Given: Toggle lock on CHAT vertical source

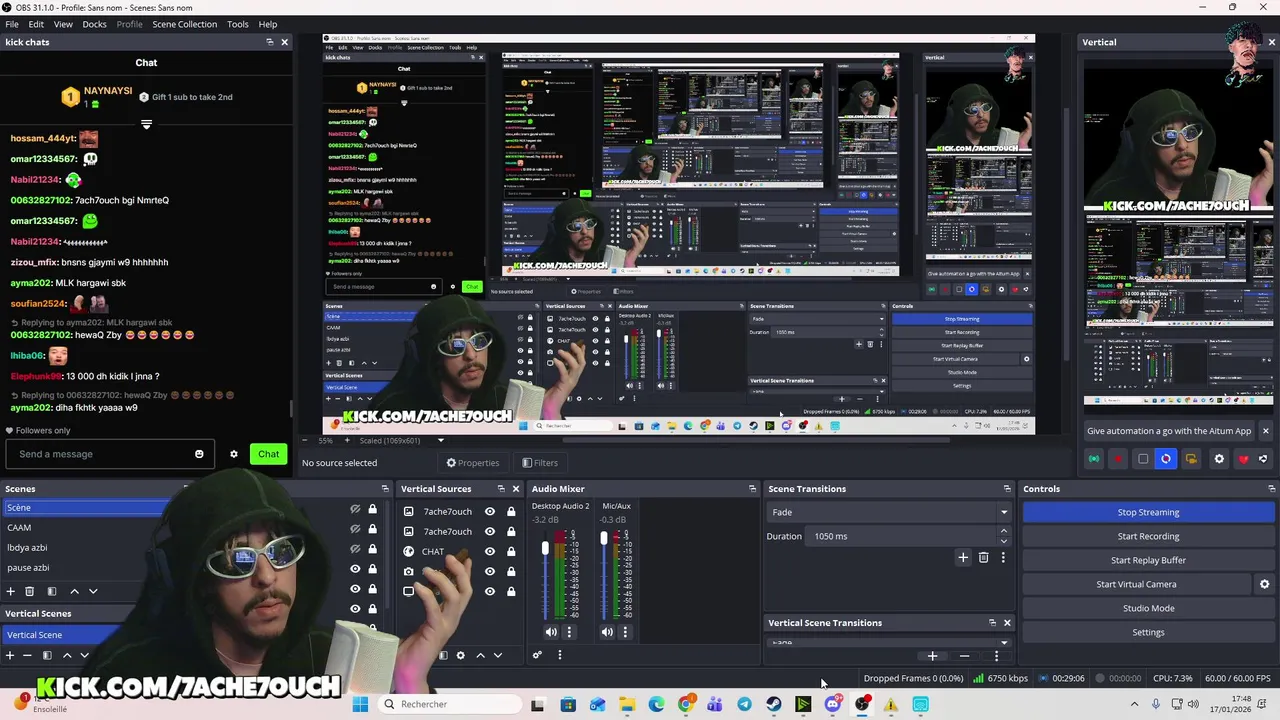Looking at the screenshot, I should click(511, 551).
